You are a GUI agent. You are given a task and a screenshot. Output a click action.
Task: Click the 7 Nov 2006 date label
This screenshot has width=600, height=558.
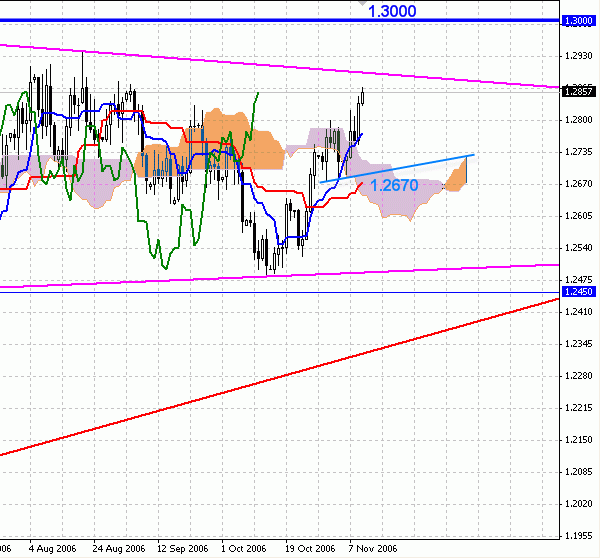(x=373, y=549)
